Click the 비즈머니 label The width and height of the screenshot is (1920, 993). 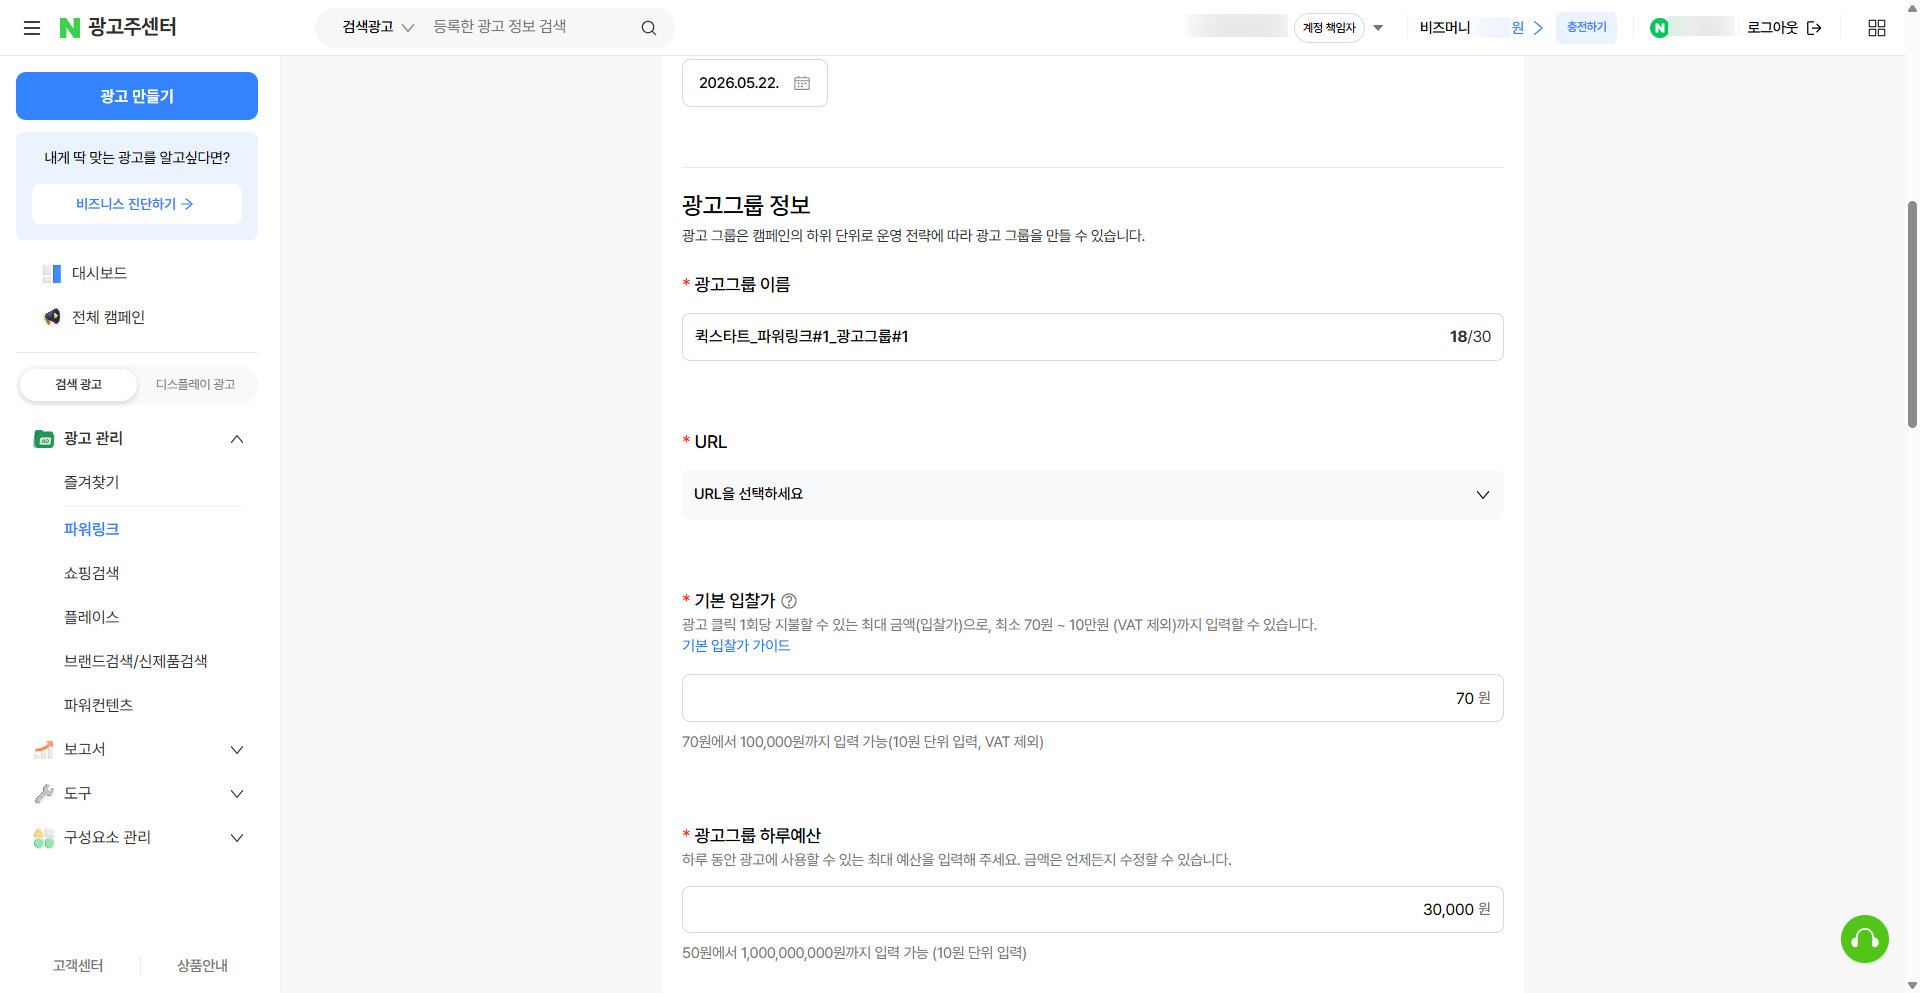(x=1445, y=28)
